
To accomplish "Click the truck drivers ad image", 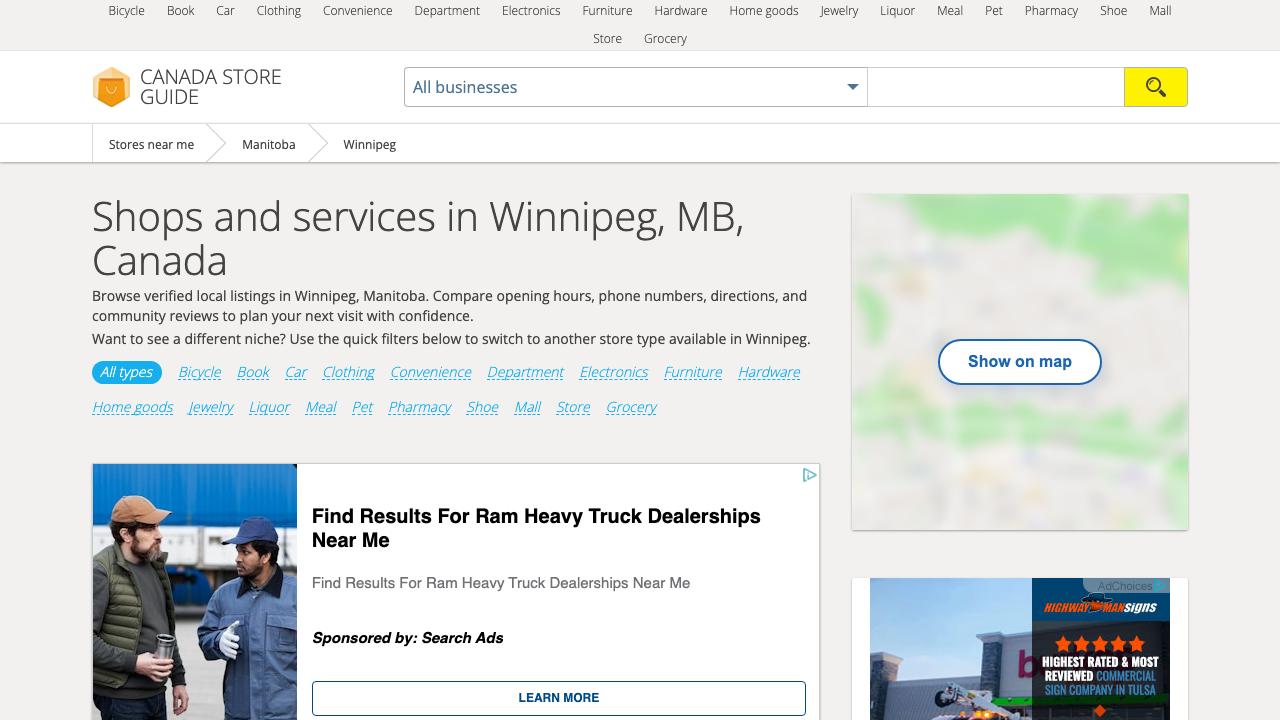I will 195,590.
